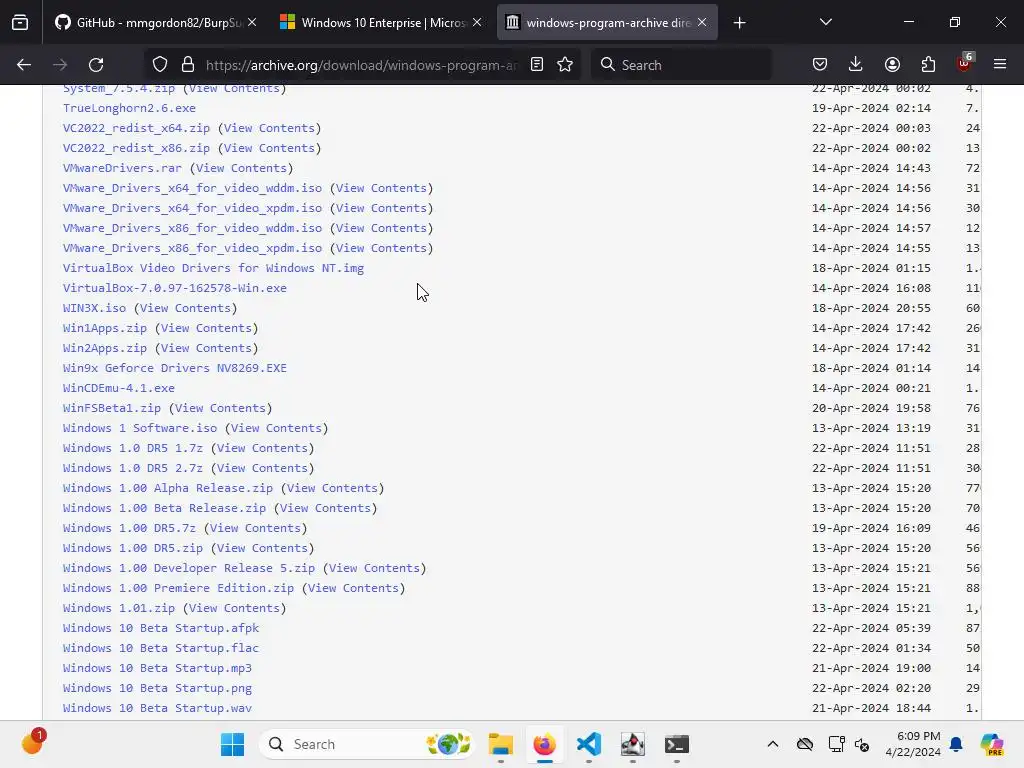This screenshot has height=768, width=1024.
Task: Save page to Pocket icon
Action: pos(820,65)
